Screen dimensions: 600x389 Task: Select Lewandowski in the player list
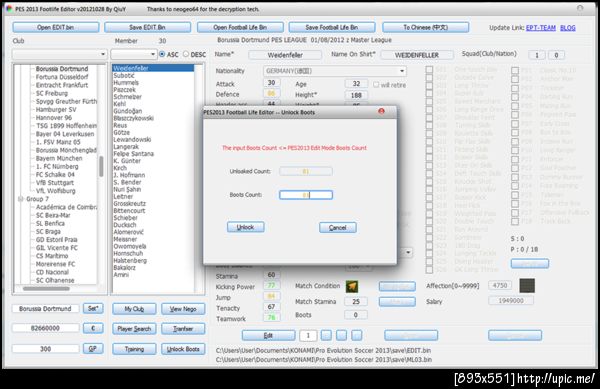(x=132, y=140)
